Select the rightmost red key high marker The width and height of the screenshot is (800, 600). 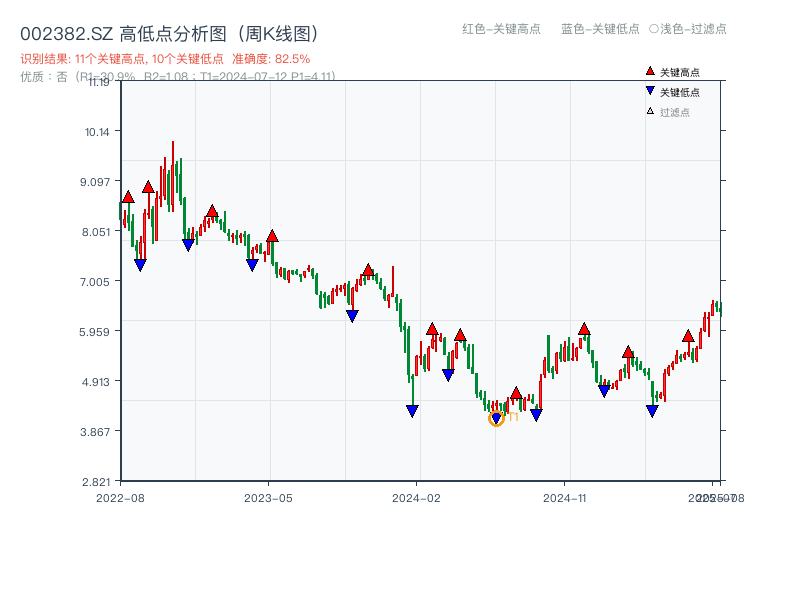point(688,336)
